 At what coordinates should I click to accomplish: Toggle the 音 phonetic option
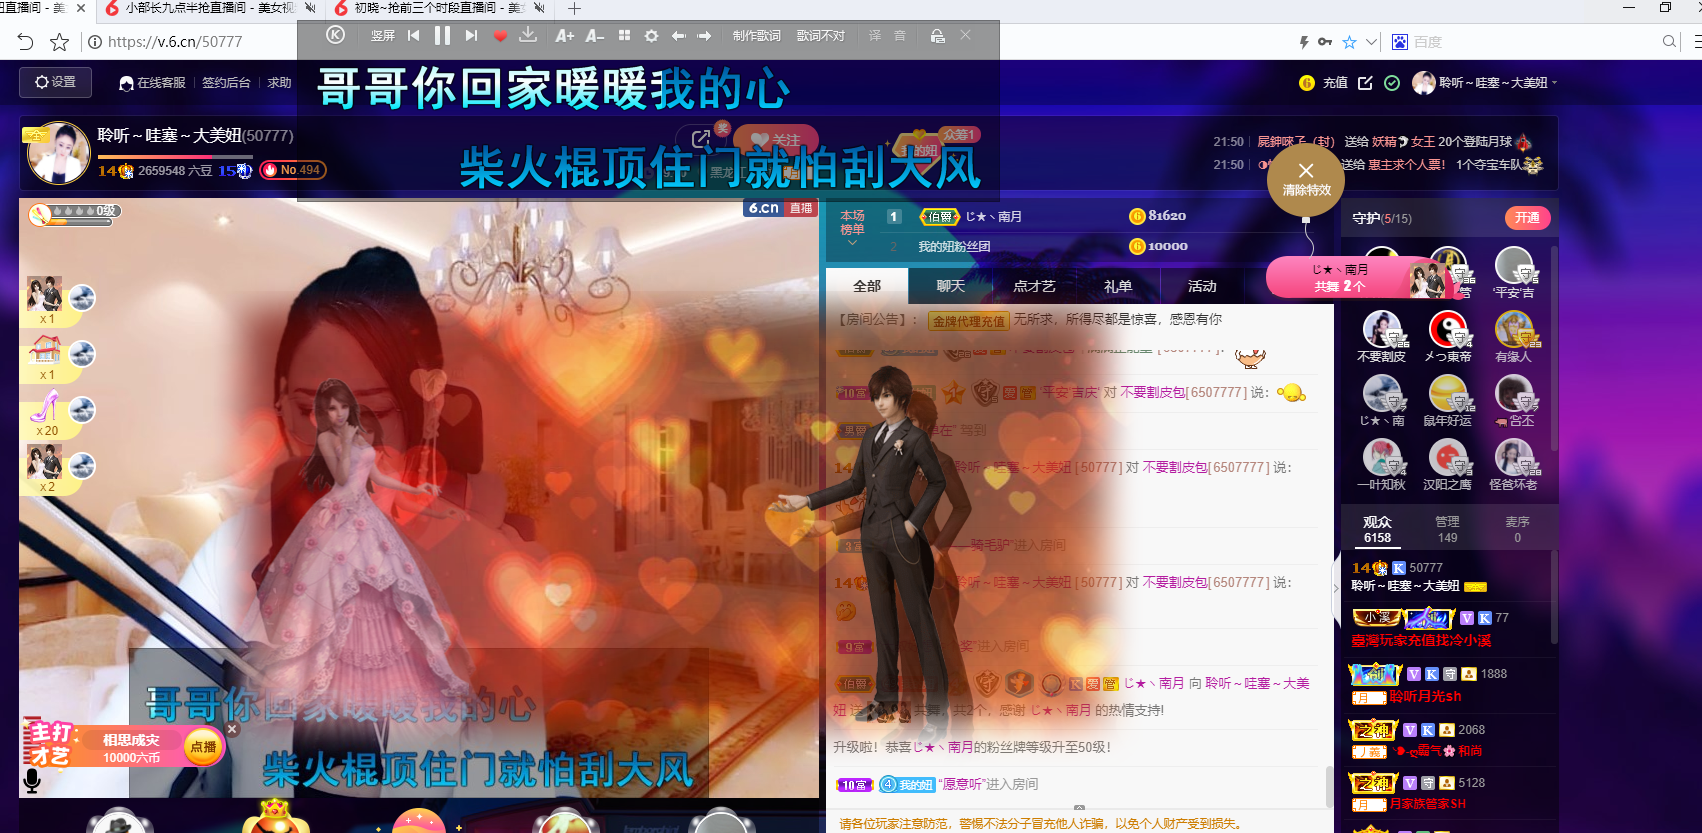coord(900,35)
